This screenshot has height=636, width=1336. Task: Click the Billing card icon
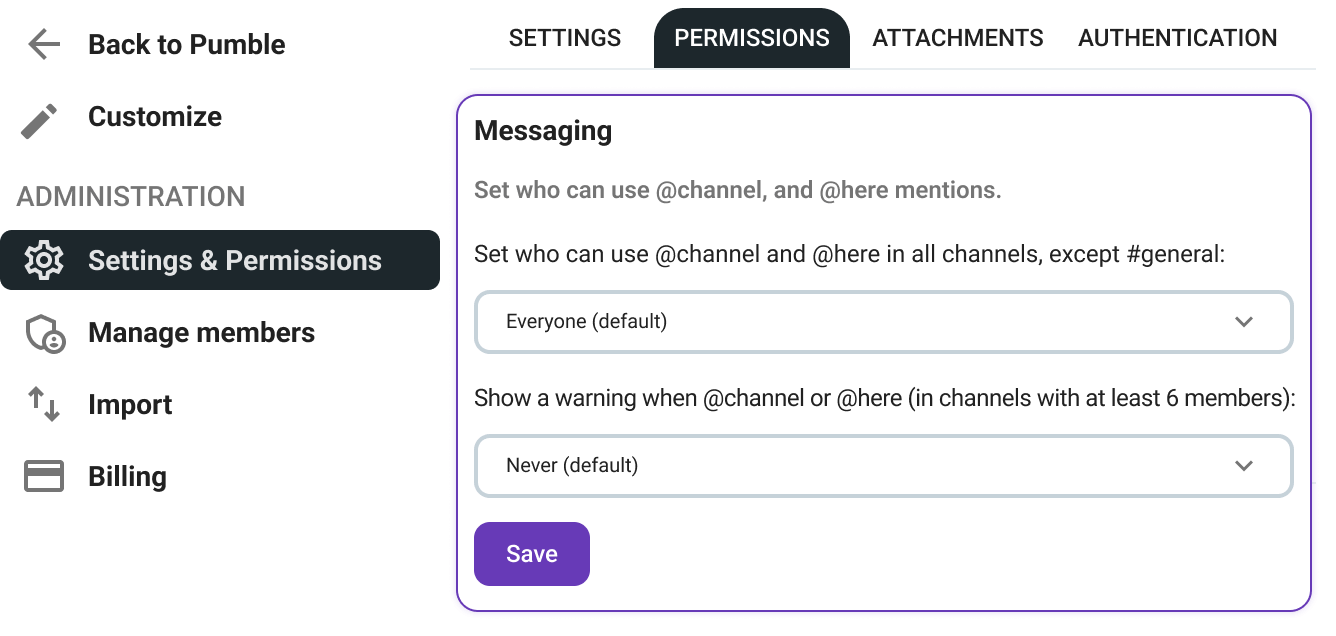(x=44, y=476)
